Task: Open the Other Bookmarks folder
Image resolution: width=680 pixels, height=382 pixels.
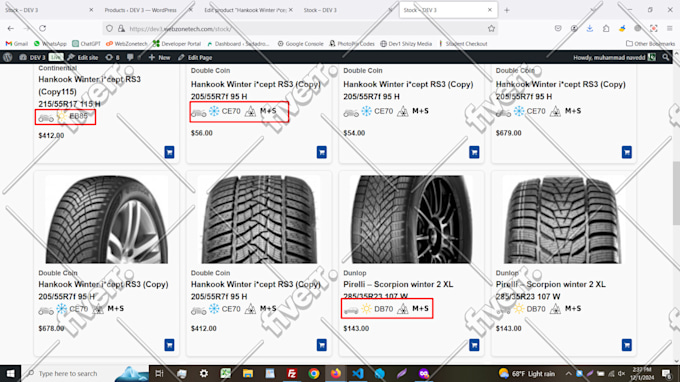Action: coord(650,44)
